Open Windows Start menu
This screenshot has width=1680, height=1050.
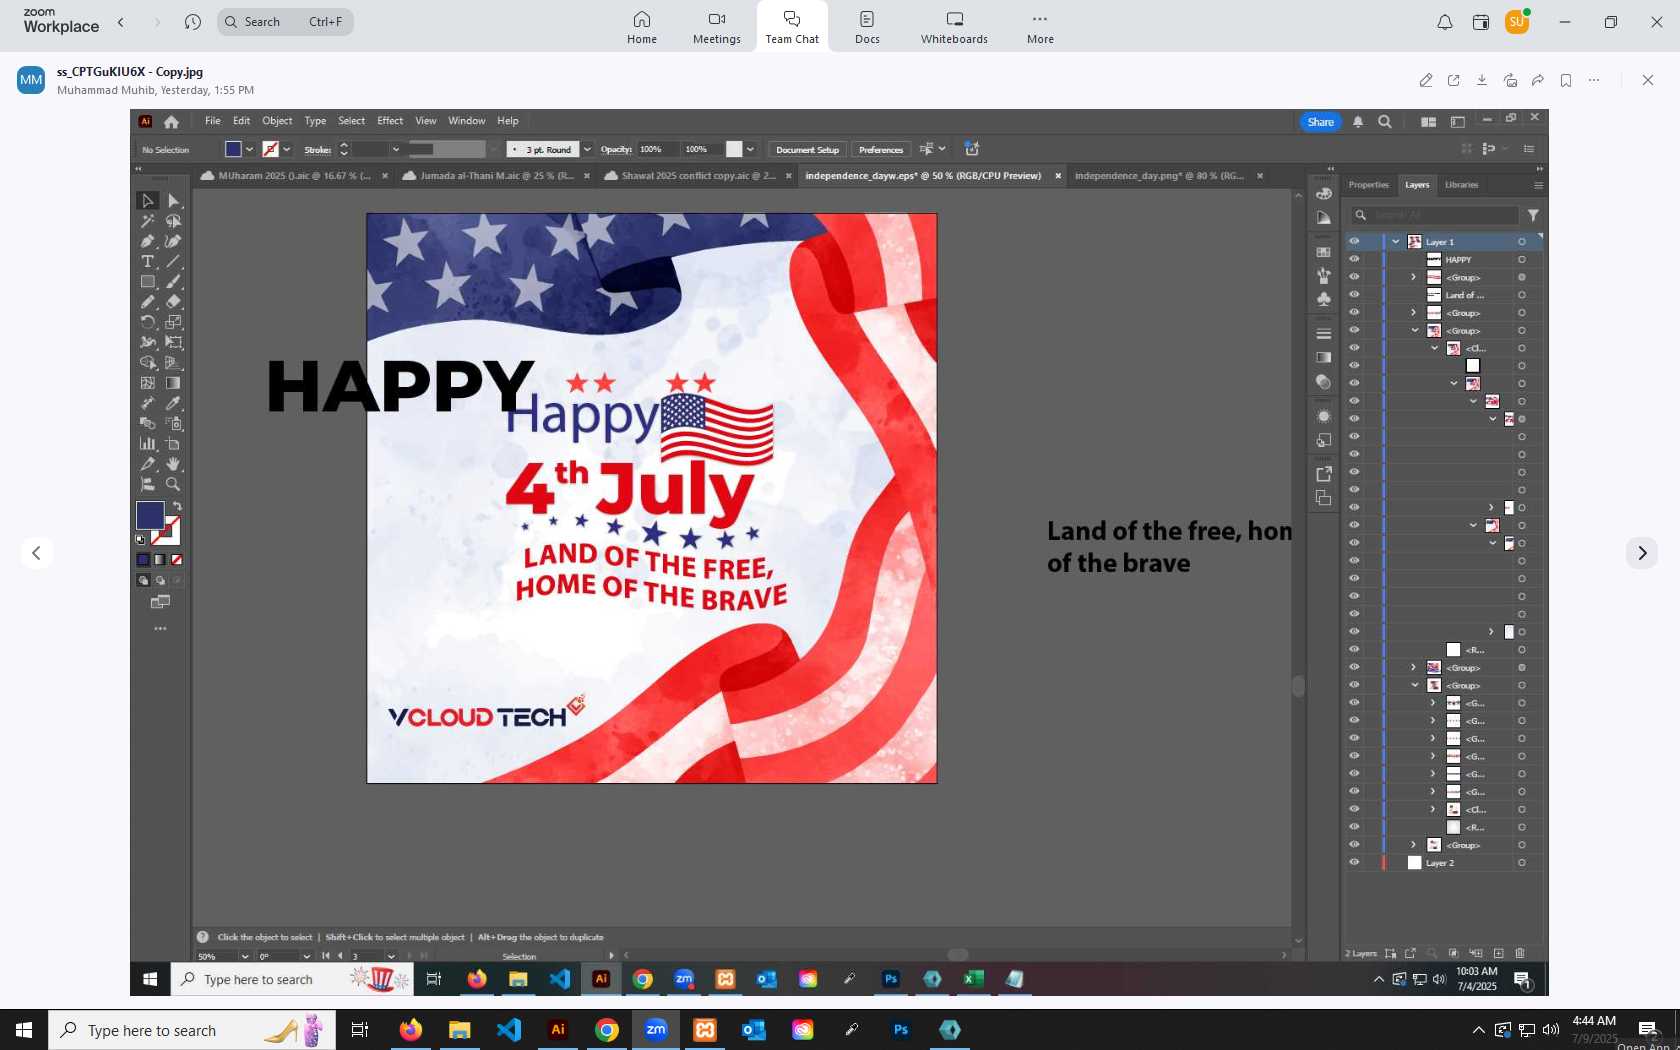click(x=24, y=1030)
